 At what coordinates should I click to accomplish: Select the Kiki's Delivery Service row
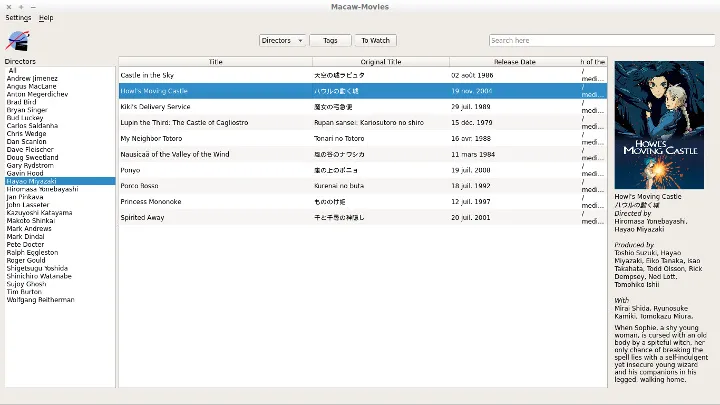point(363,107)
